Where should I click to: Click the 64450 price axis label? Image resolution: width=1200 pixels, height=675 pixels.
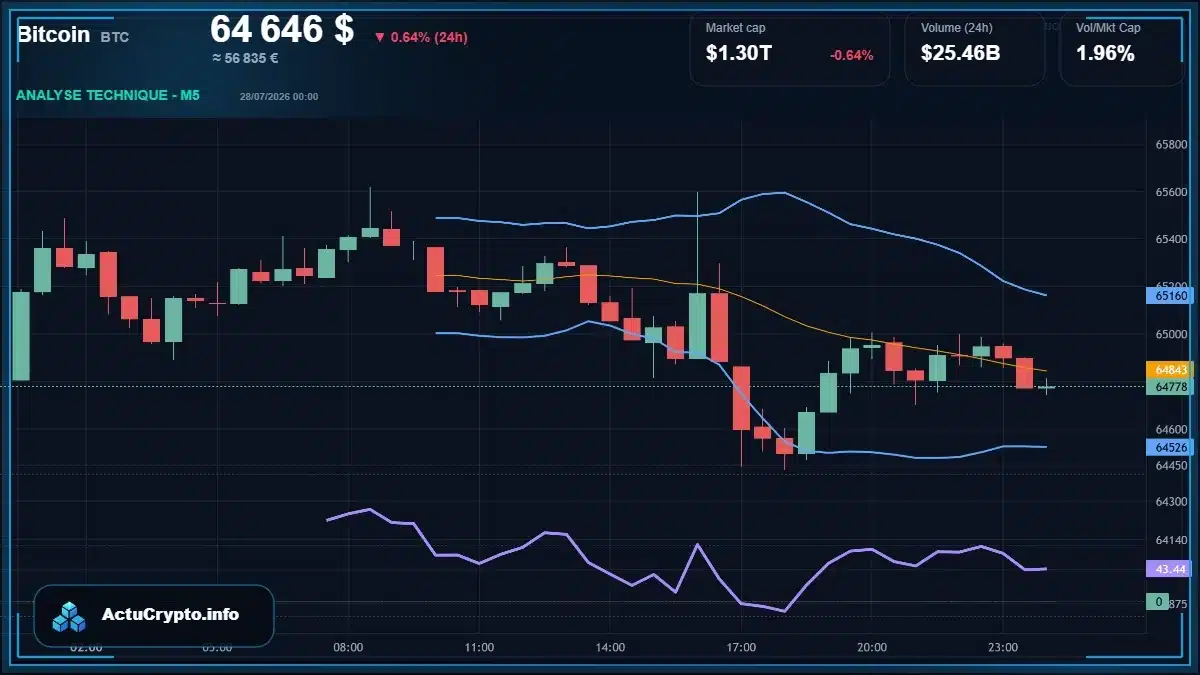coord(1171,465)
